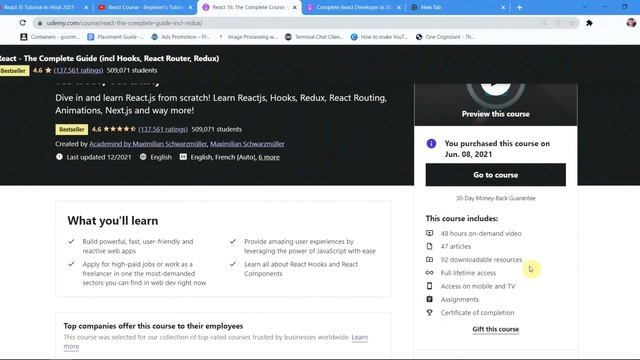640x360 pixels.
Task: Click the closed captions icon
Action: point(183,157)
